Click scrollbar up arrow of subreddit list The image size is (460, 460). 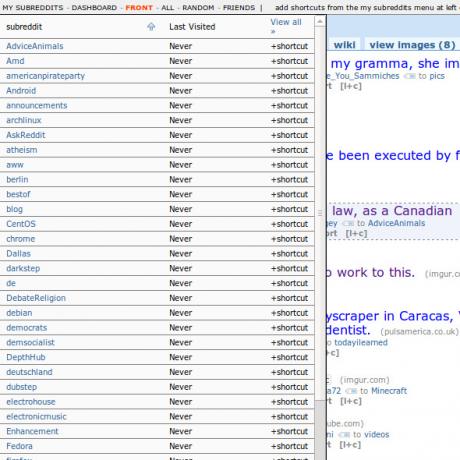[x=320, y=22]
